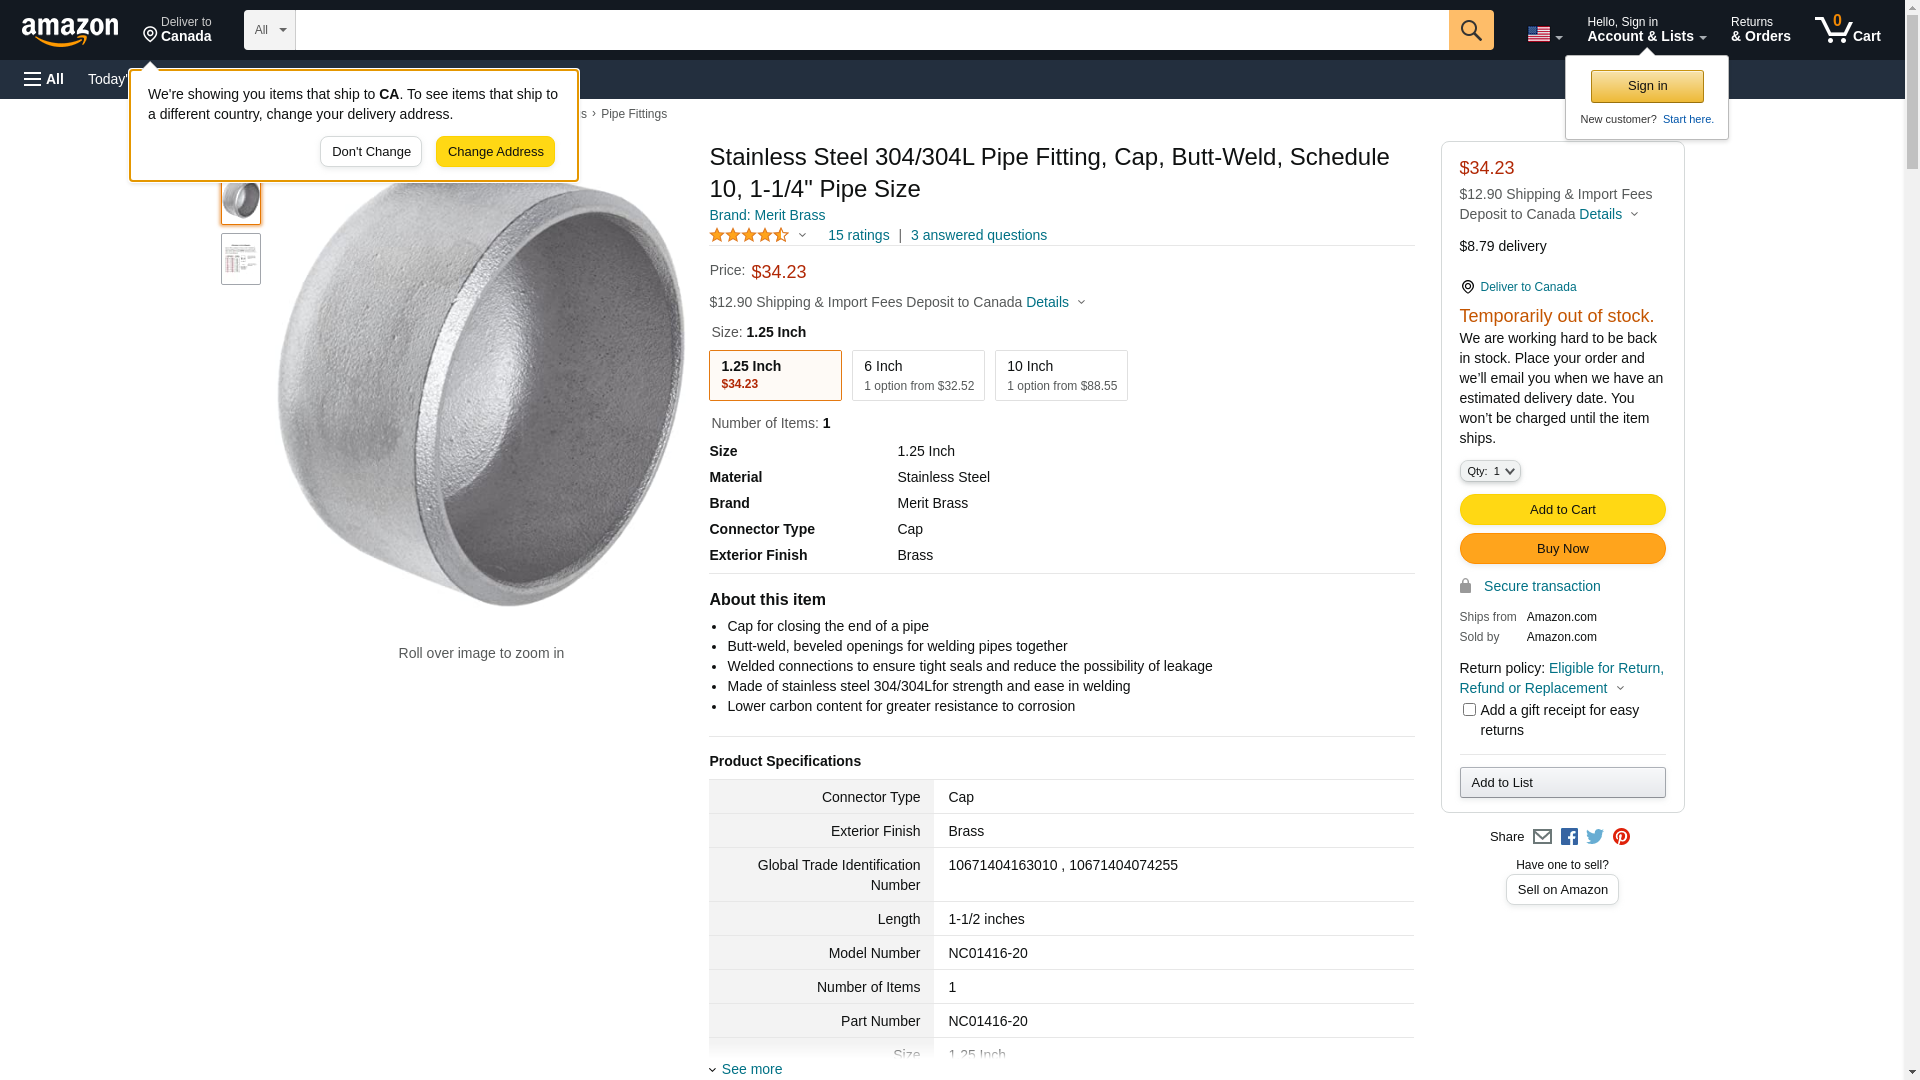Click the Change Address button

click(495, 152)
